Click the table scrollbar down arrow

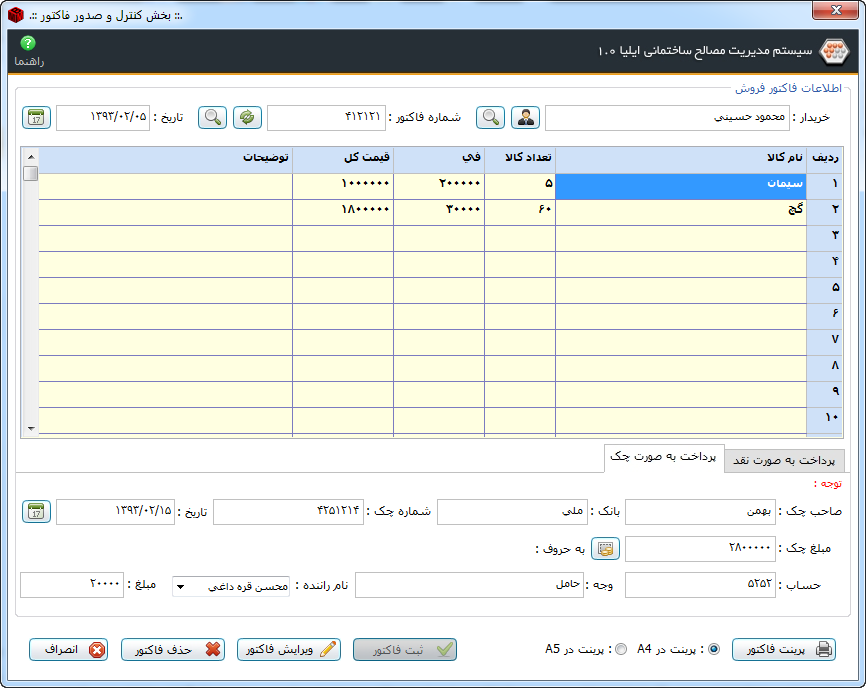click(x=31, y=429)
